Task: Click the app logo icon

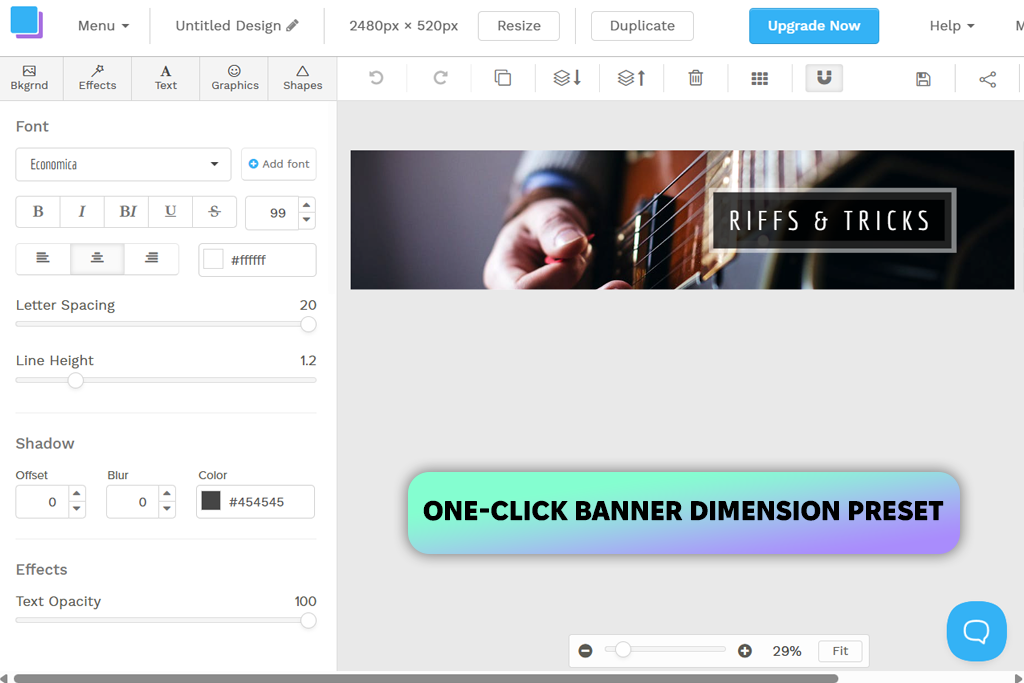Action: (x=27, y=22)
